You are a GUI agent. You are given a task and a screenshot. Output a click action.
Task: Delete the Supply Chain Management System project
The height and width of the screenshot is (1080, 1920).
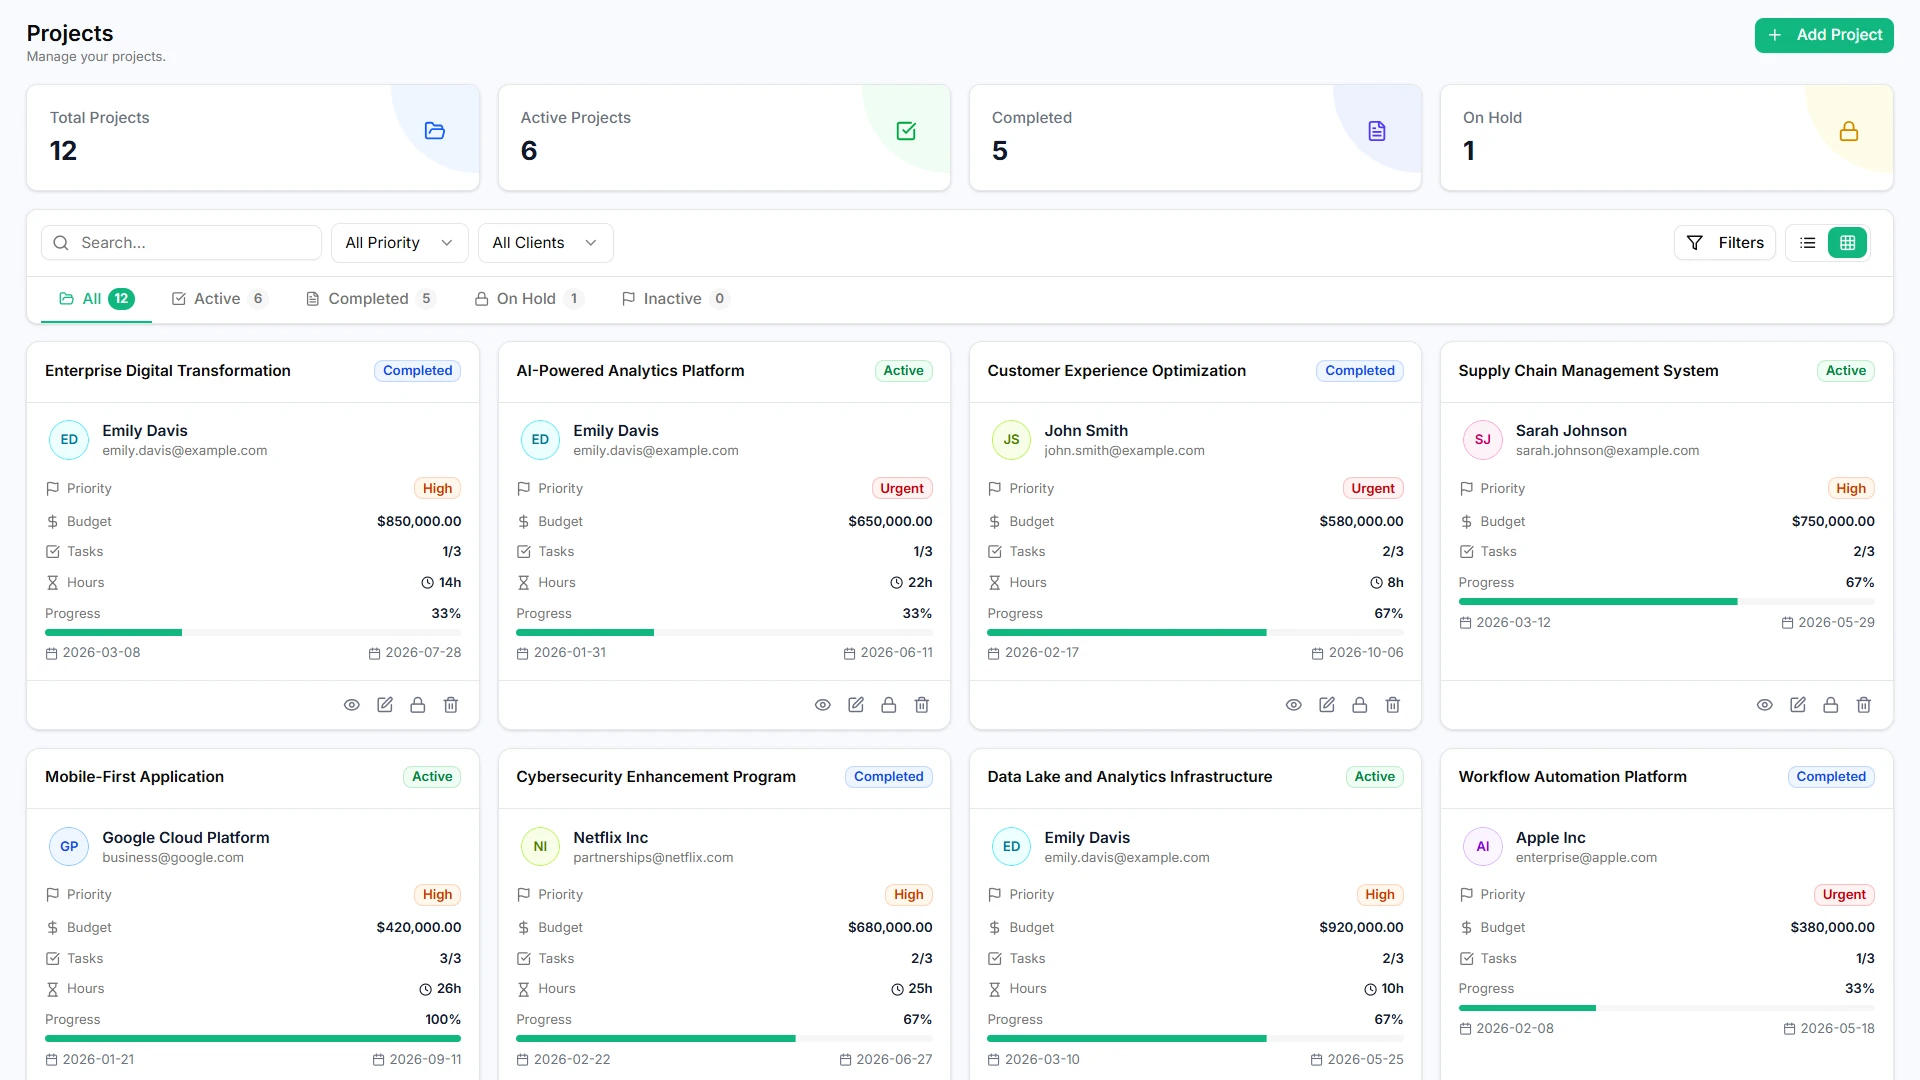(x=1864, y=705)
